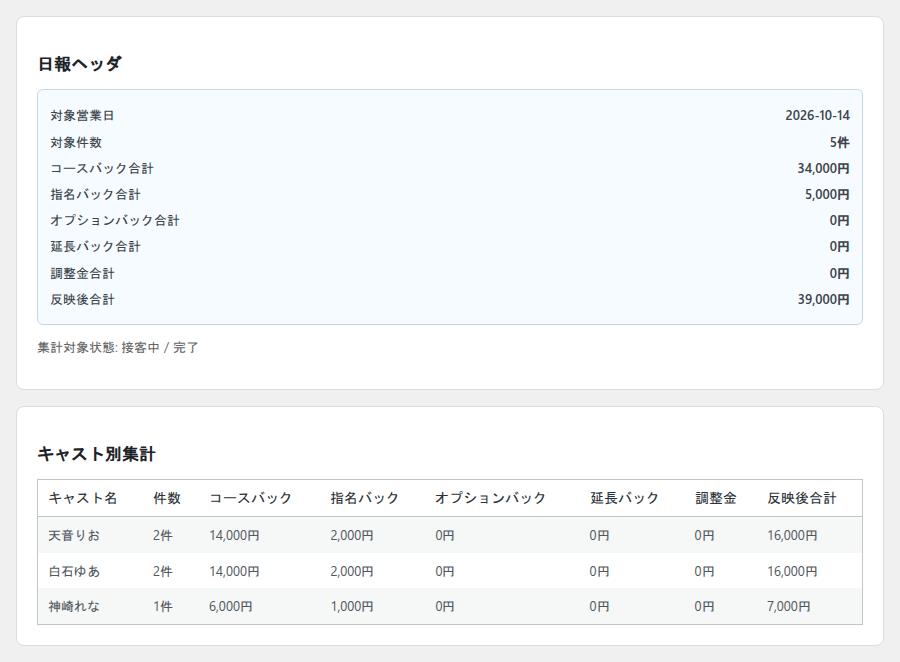Select the 対象営業日 label
The height and width of the screenshot is (662, 900).
click(82, 115)
